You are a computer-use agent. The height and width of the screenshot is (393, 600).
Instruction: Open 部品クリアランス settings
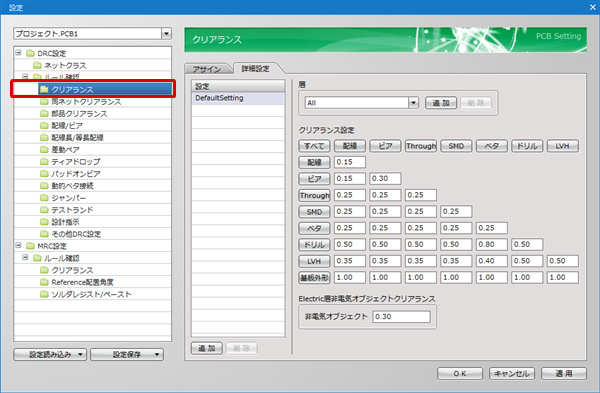click(x=79, y=114)
